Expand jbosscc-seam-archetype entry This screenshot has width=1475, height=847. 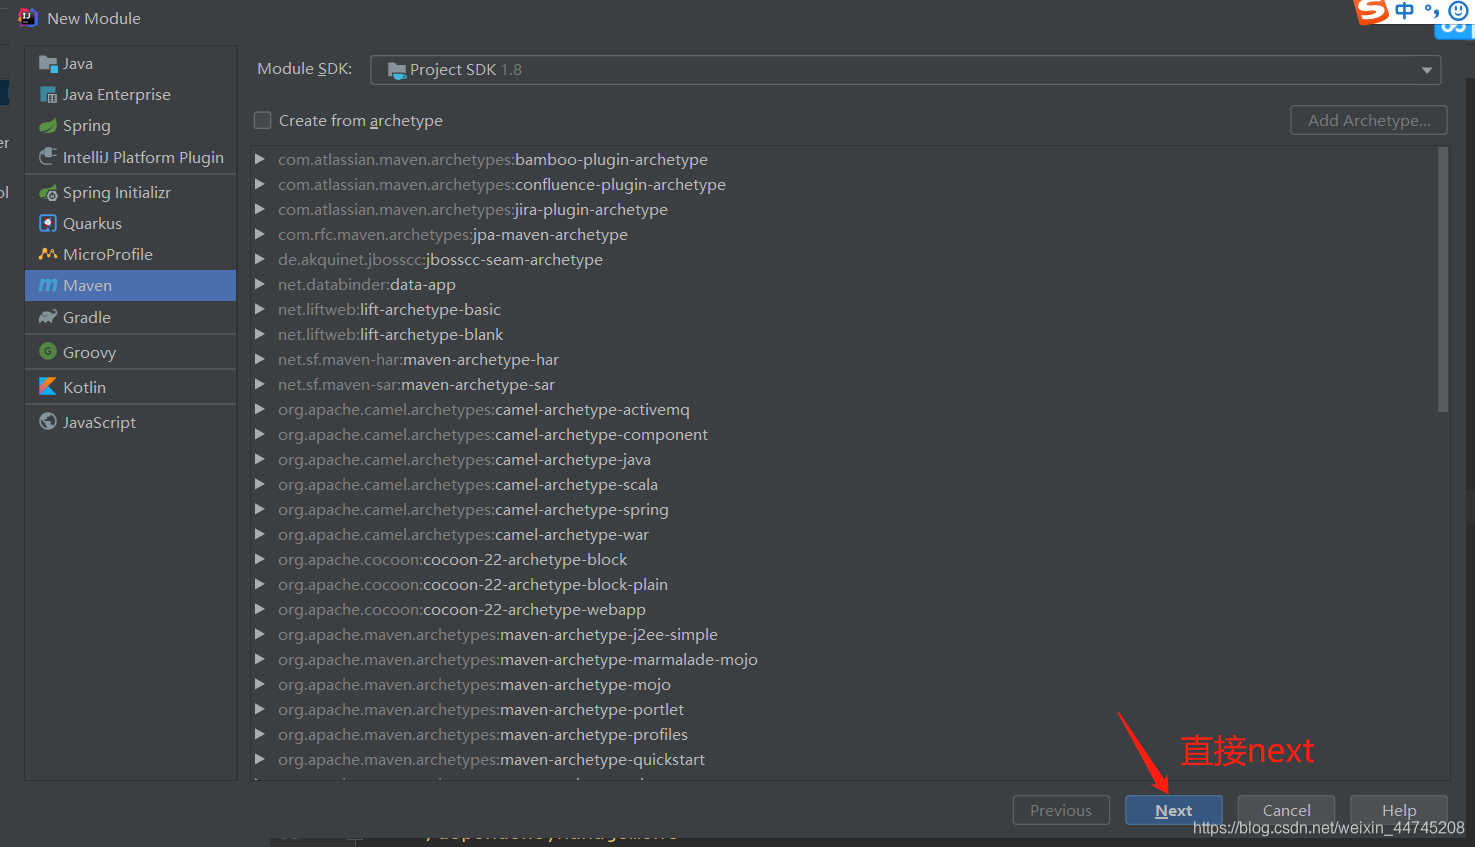coord(260,259)
